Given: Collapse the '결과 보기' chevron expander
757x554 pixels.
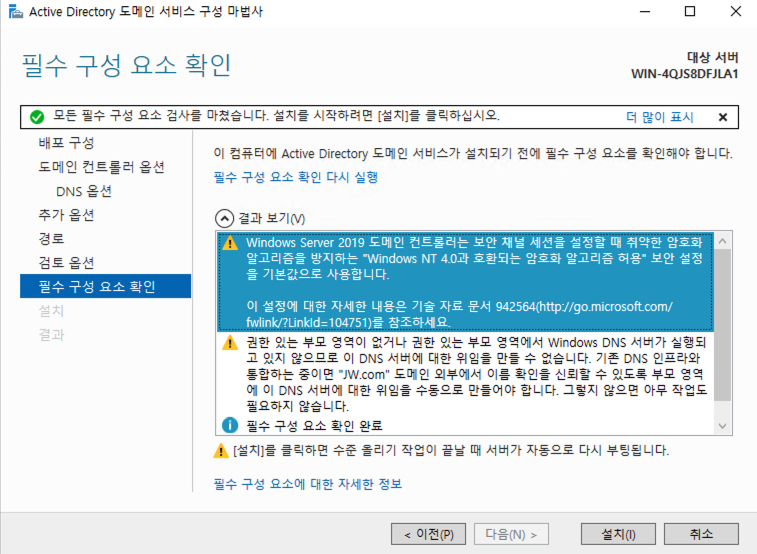Looking at the screenshot, I should click(x=224, y=219).
